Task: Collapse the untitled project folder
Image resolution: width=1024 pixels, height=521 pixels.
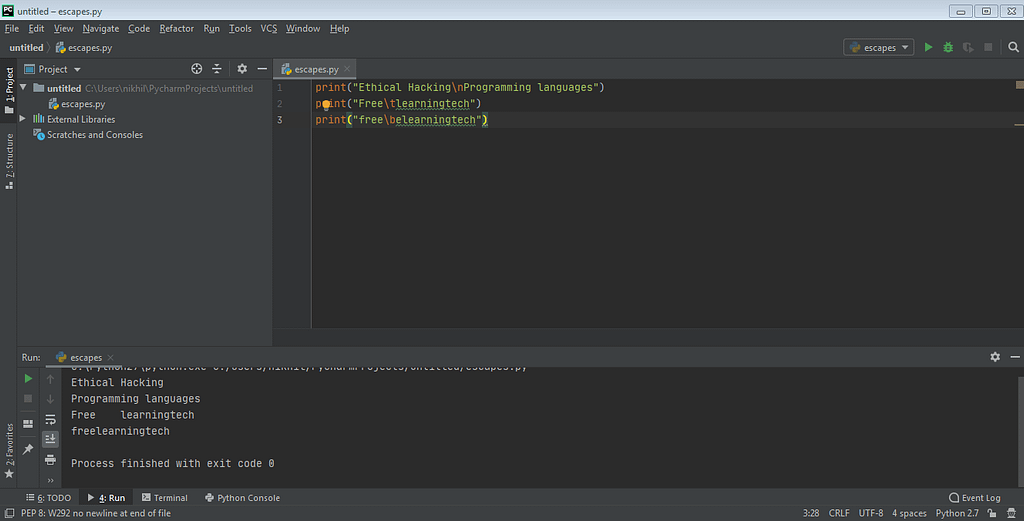Action: [x=24, y=87]
